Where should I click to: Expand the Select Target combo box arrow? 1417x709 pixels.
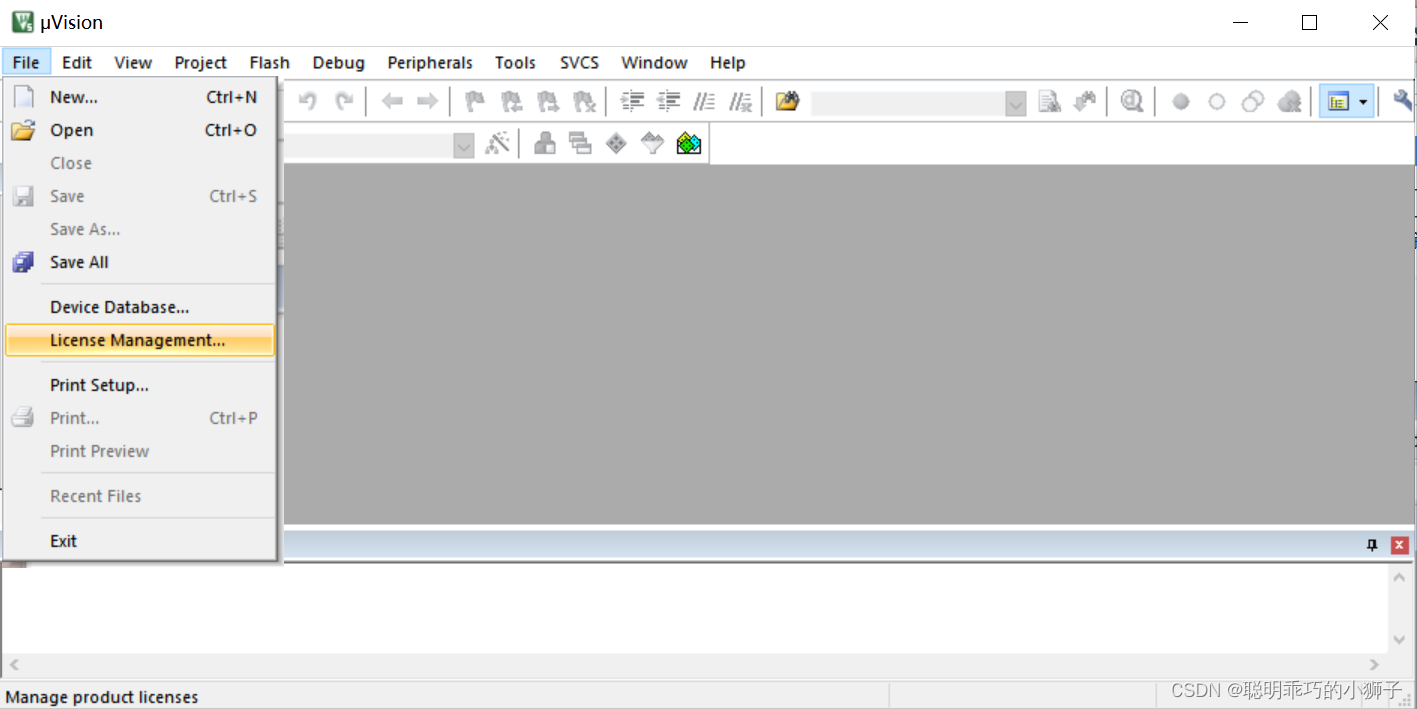click(x=463, y=146)
